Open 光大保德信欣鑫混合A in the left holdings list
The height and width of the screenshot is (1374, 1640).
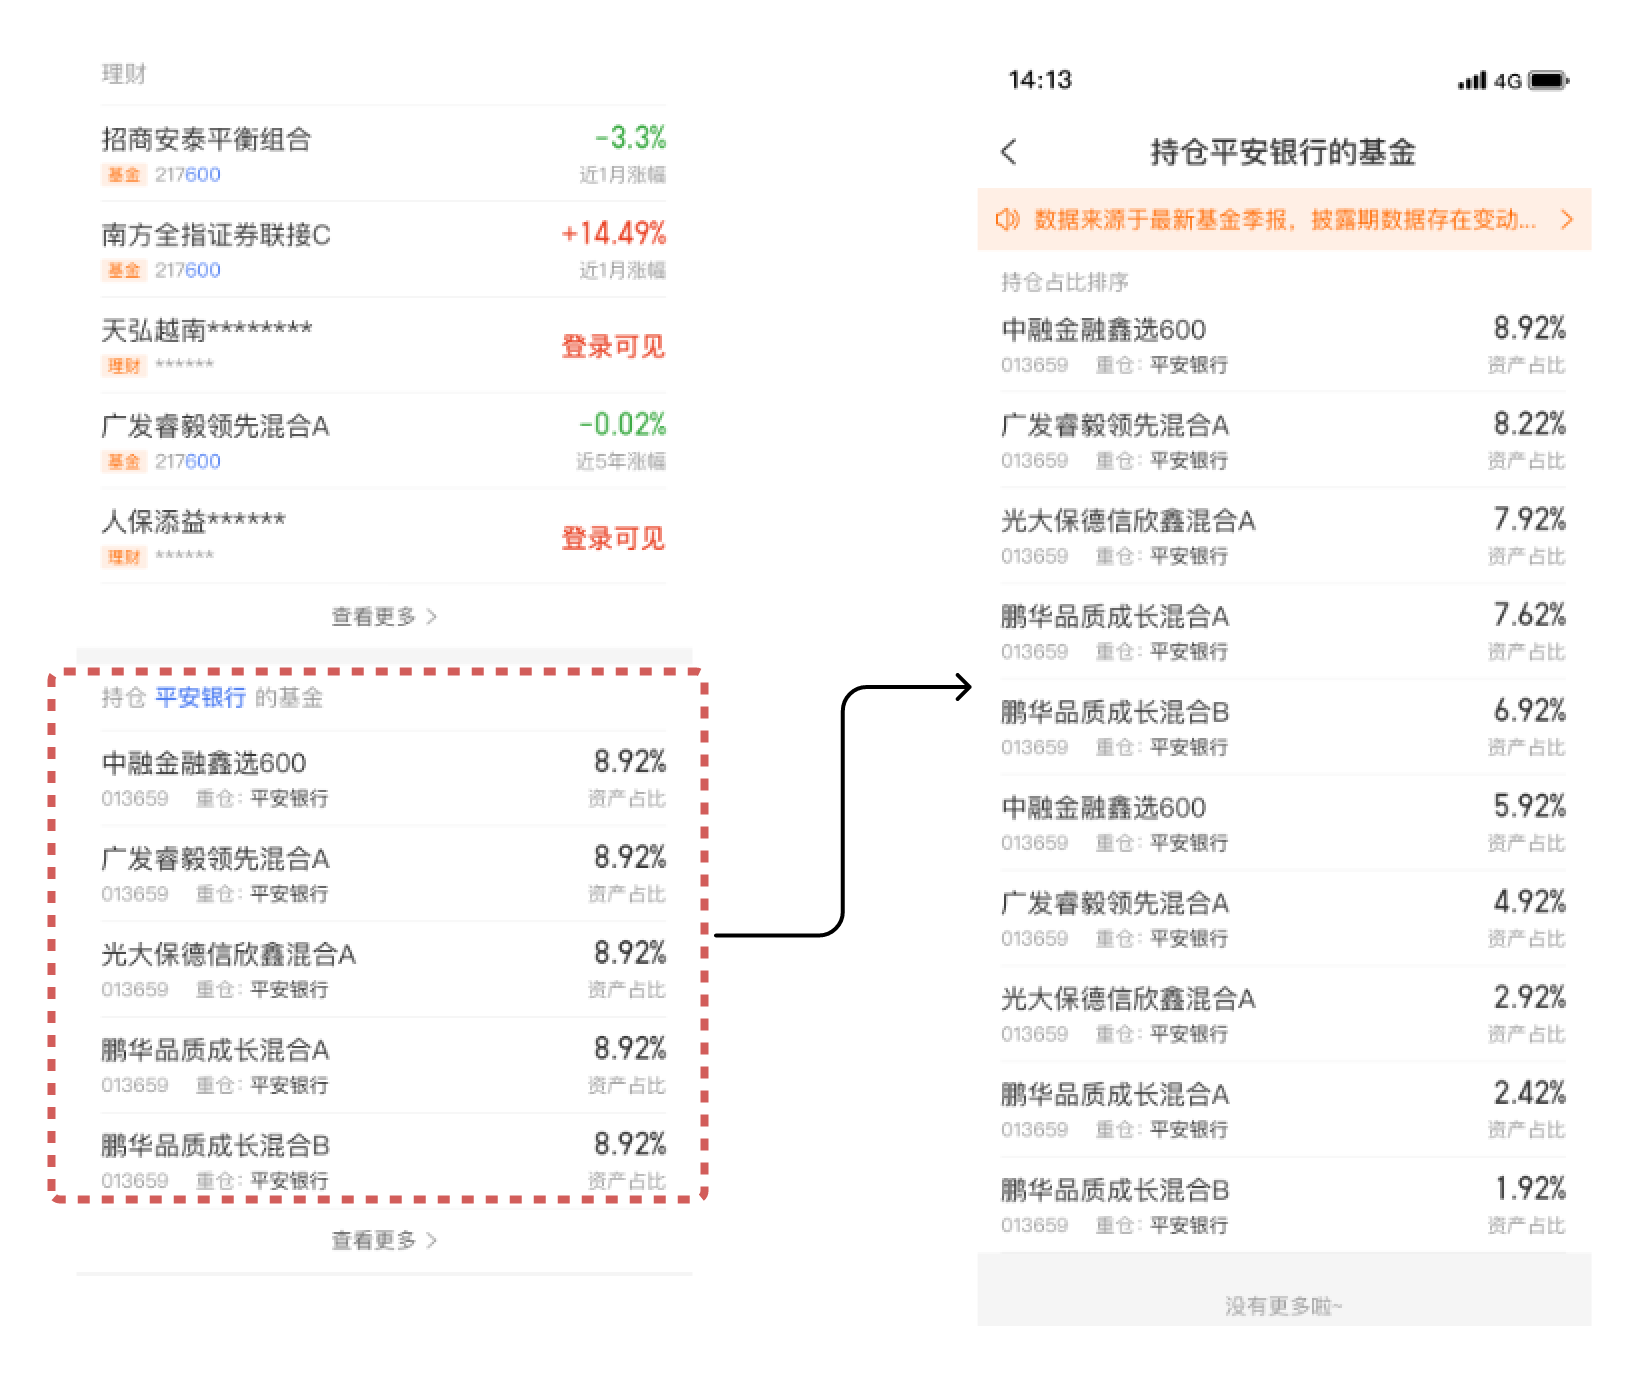click(383, 969)
